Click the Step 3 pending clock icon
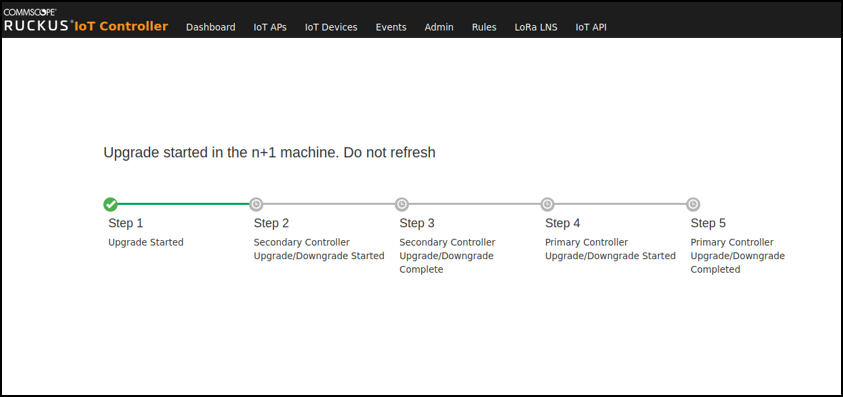Screen dimensions: 843x397 click(x=402, y=204)
